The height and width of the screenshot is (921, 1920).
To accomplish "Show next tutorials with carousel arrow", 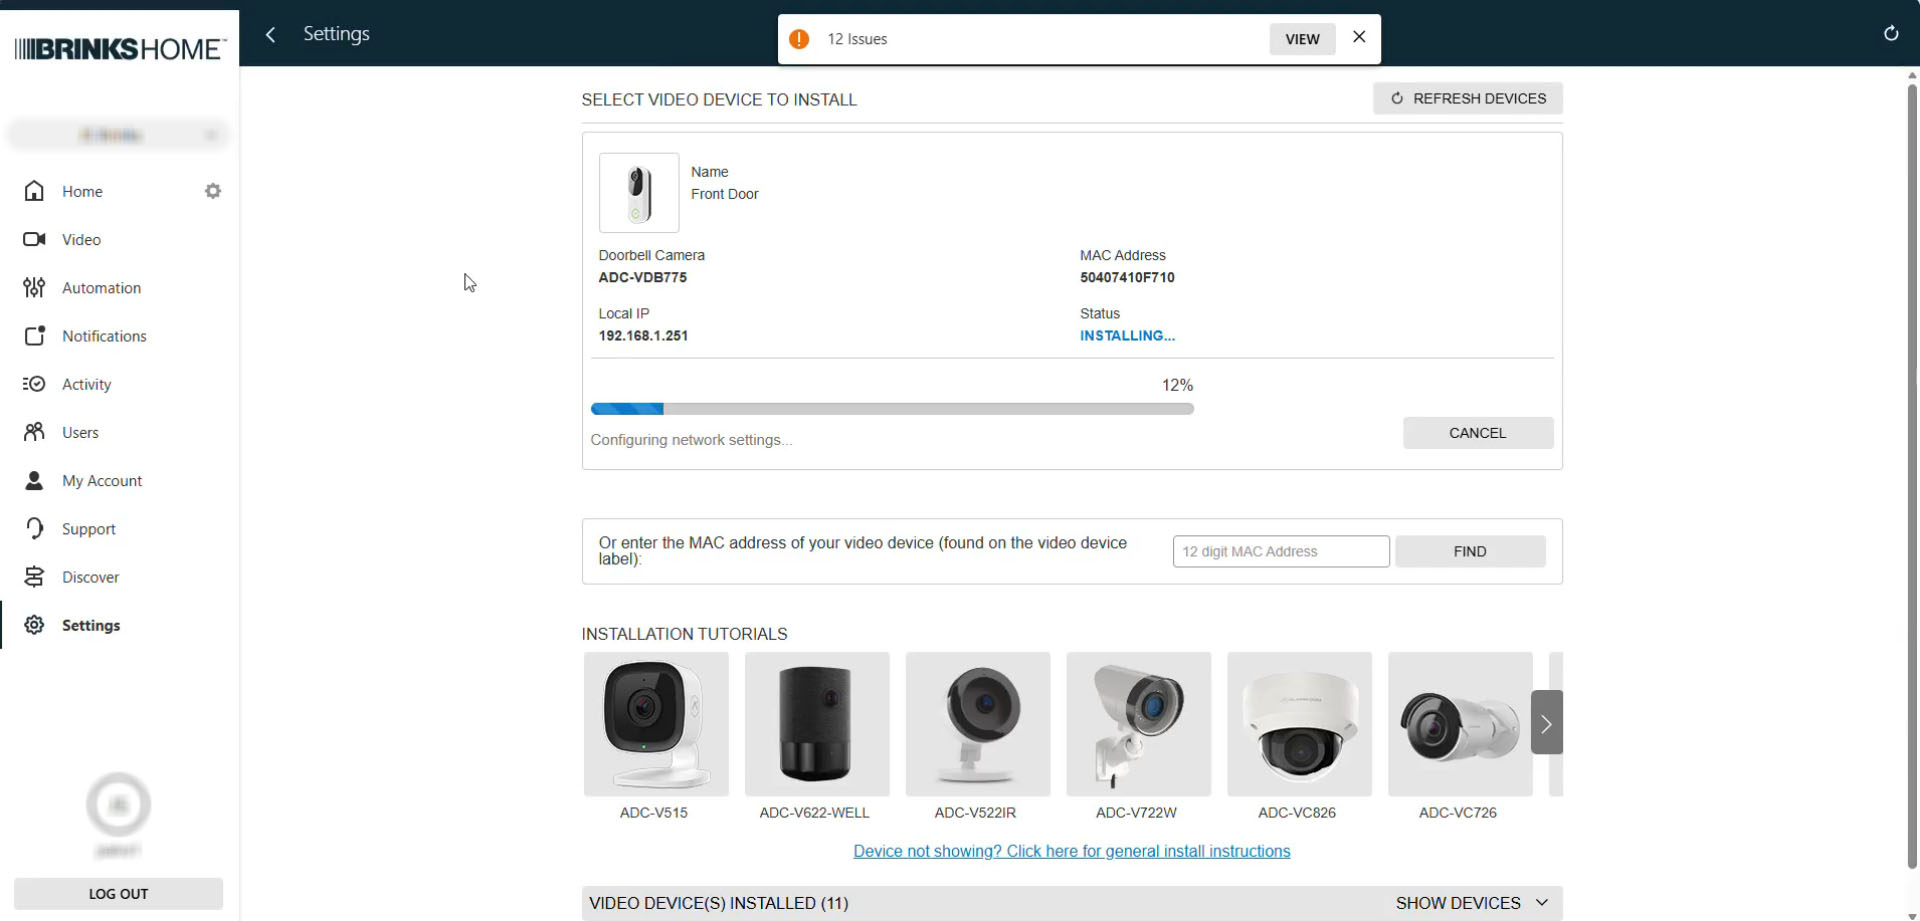I will click(1546, 723).
